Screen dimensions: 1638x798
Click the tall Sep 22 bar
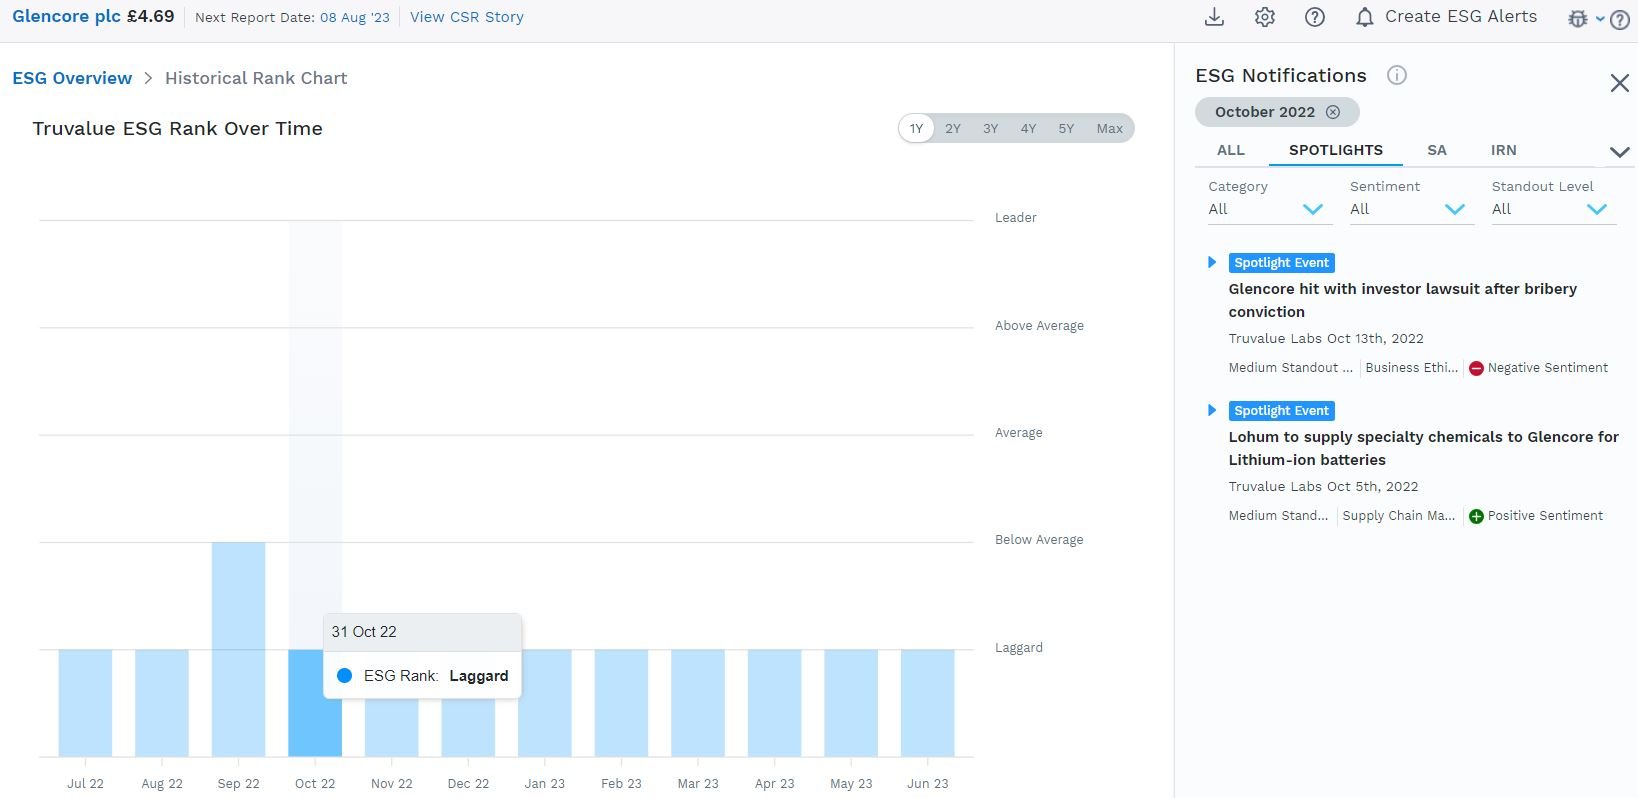click(x=238, y=650)
